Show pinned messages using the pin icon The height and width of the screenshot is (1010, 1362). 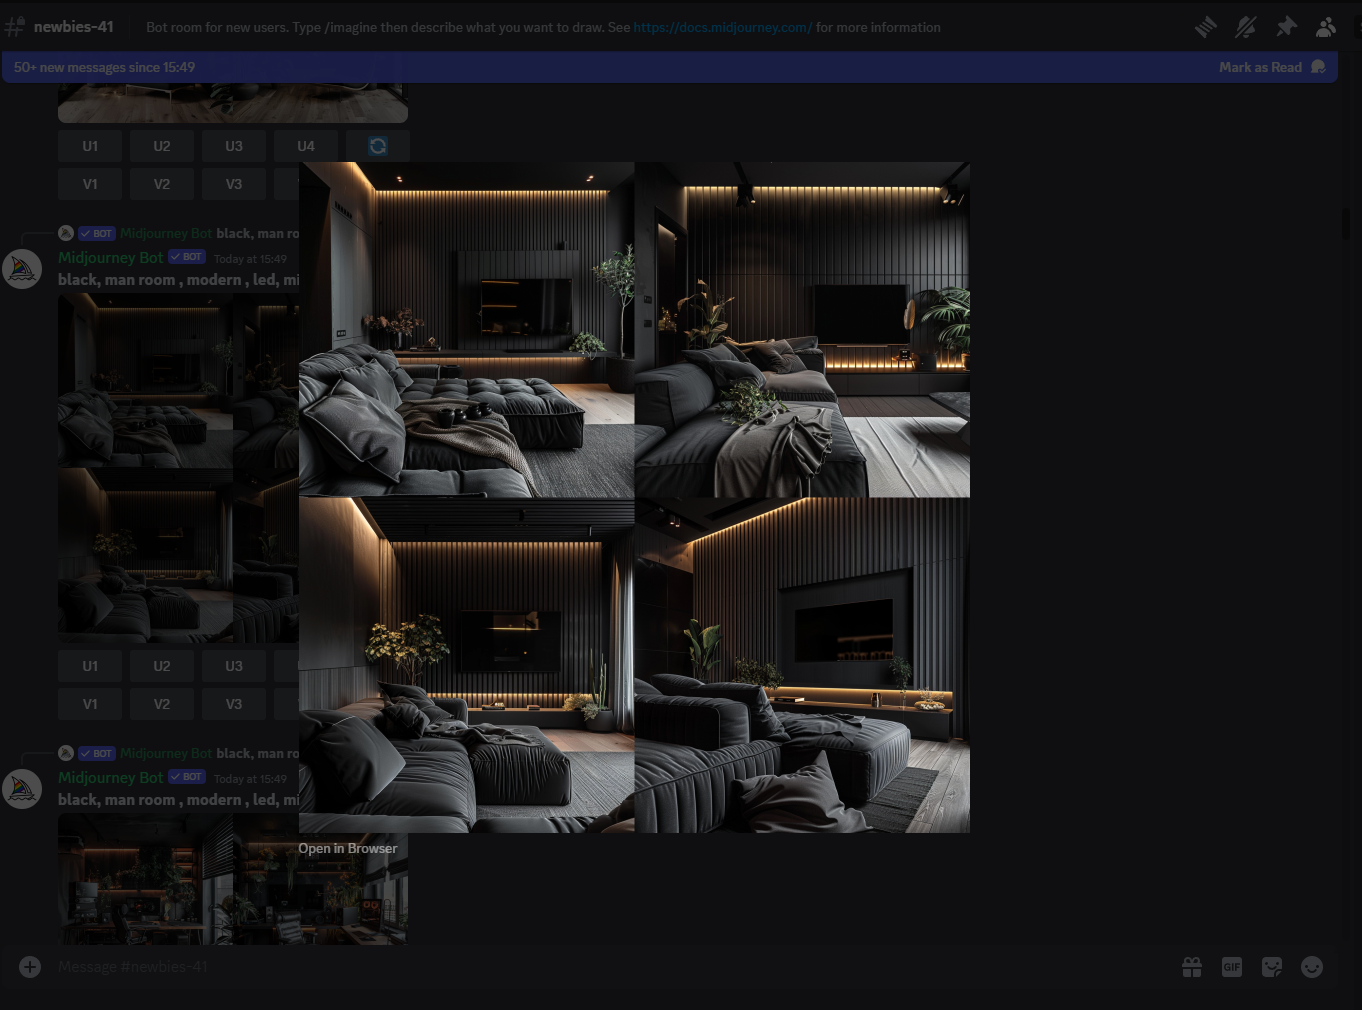(1286, 27)
